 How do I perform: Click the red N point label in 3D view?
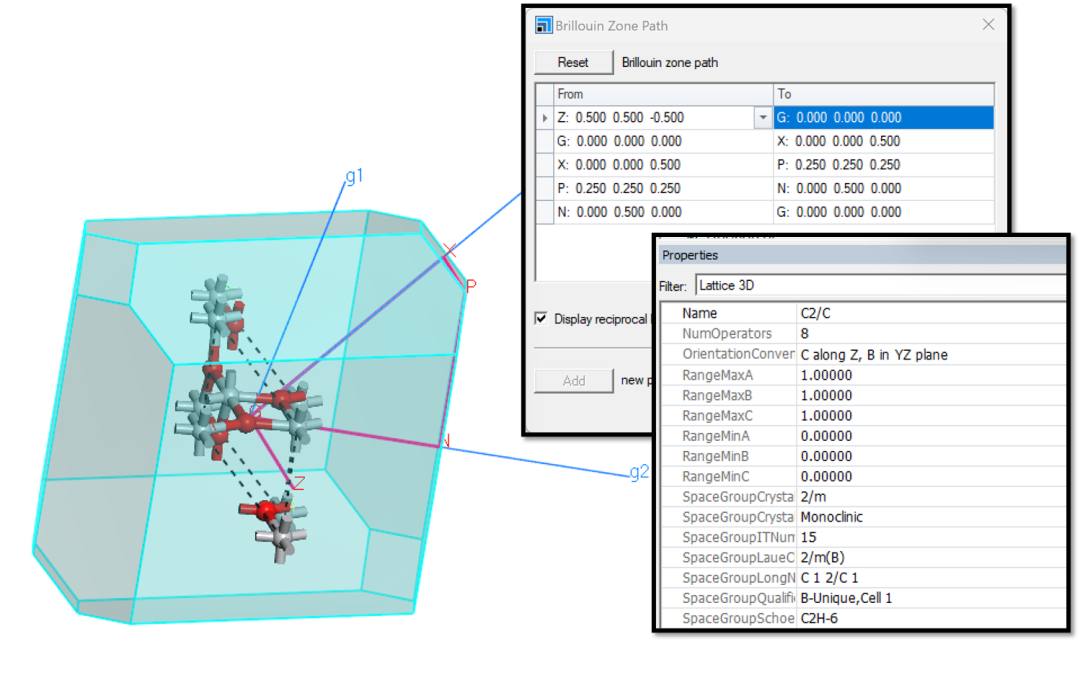[447, 441]
